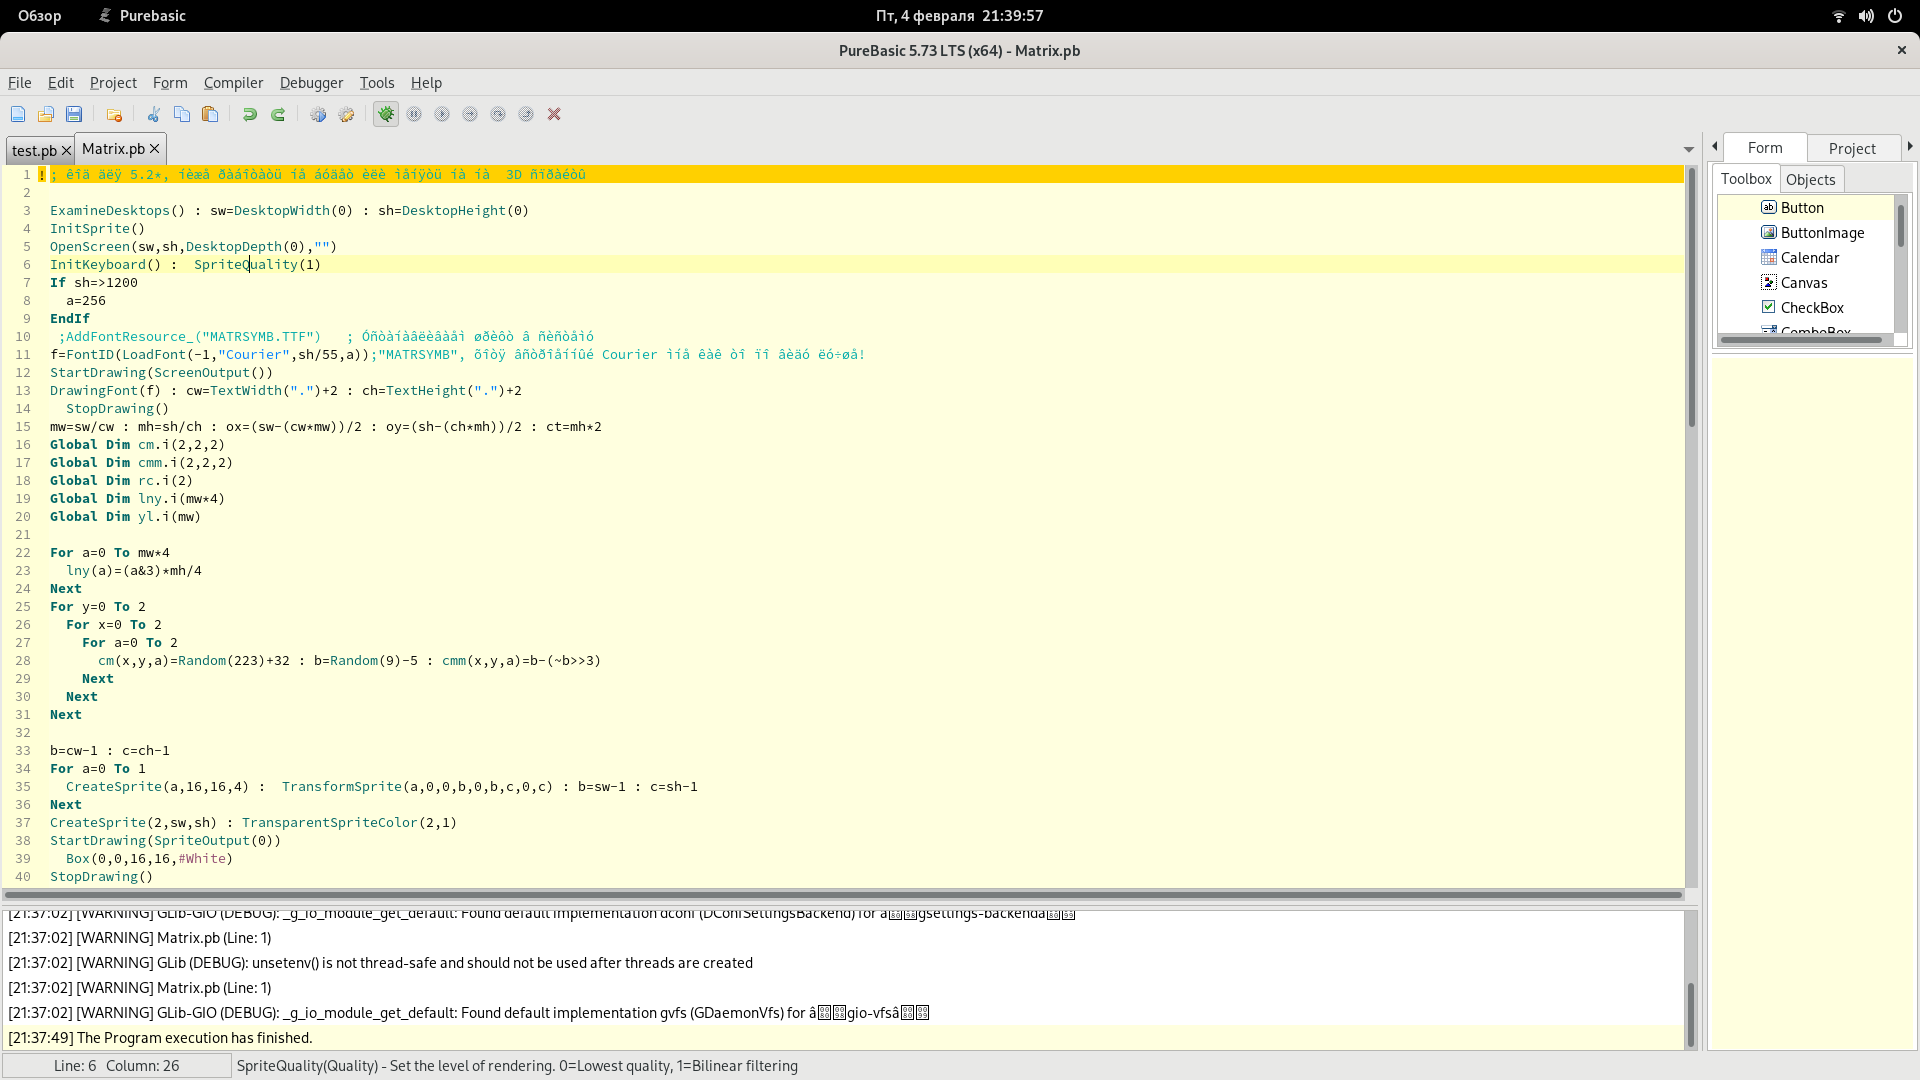Click the debugger Step Out icon
Image resolution: width=1920 pixels, height=1080 pixels.
[526, 115]
